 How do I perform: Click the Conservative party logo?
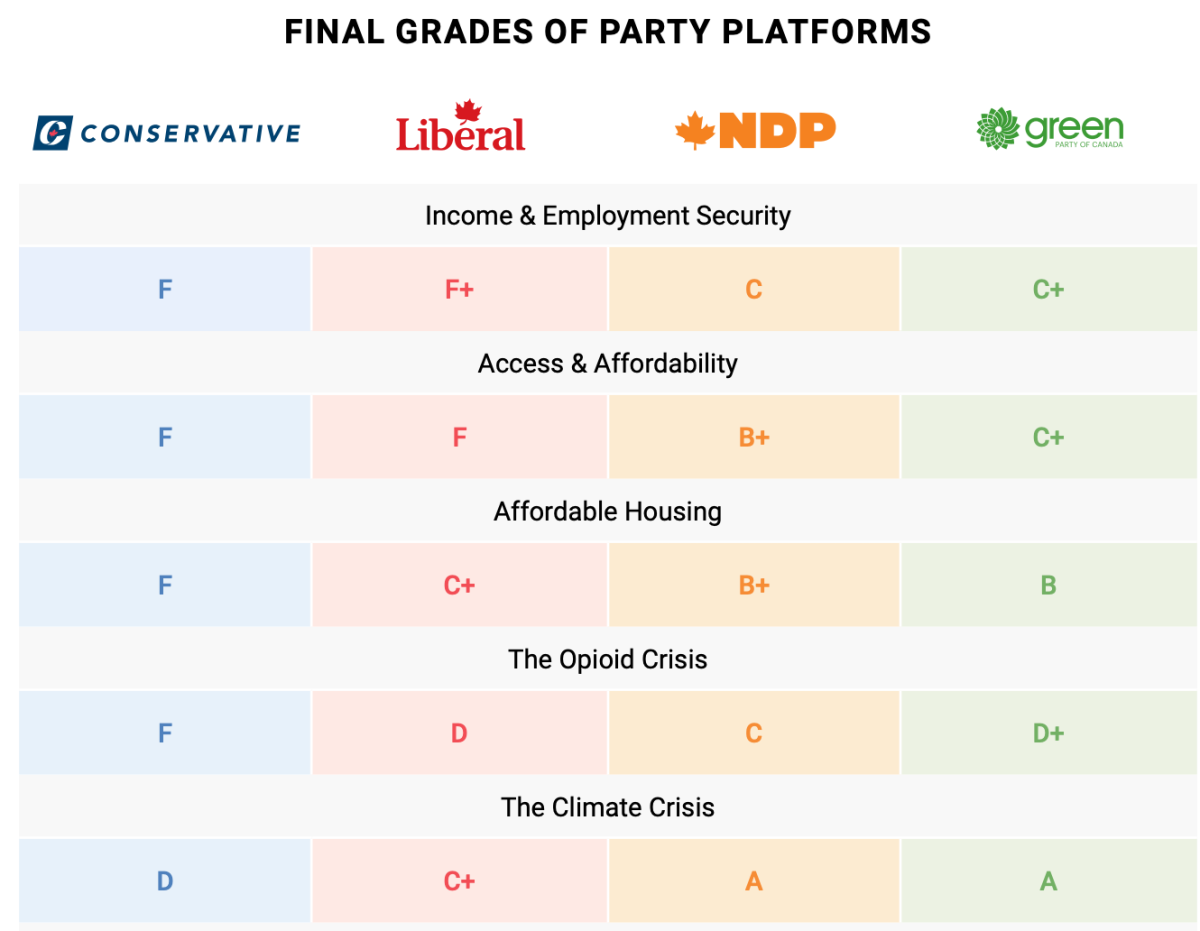(x=166, y=132)
